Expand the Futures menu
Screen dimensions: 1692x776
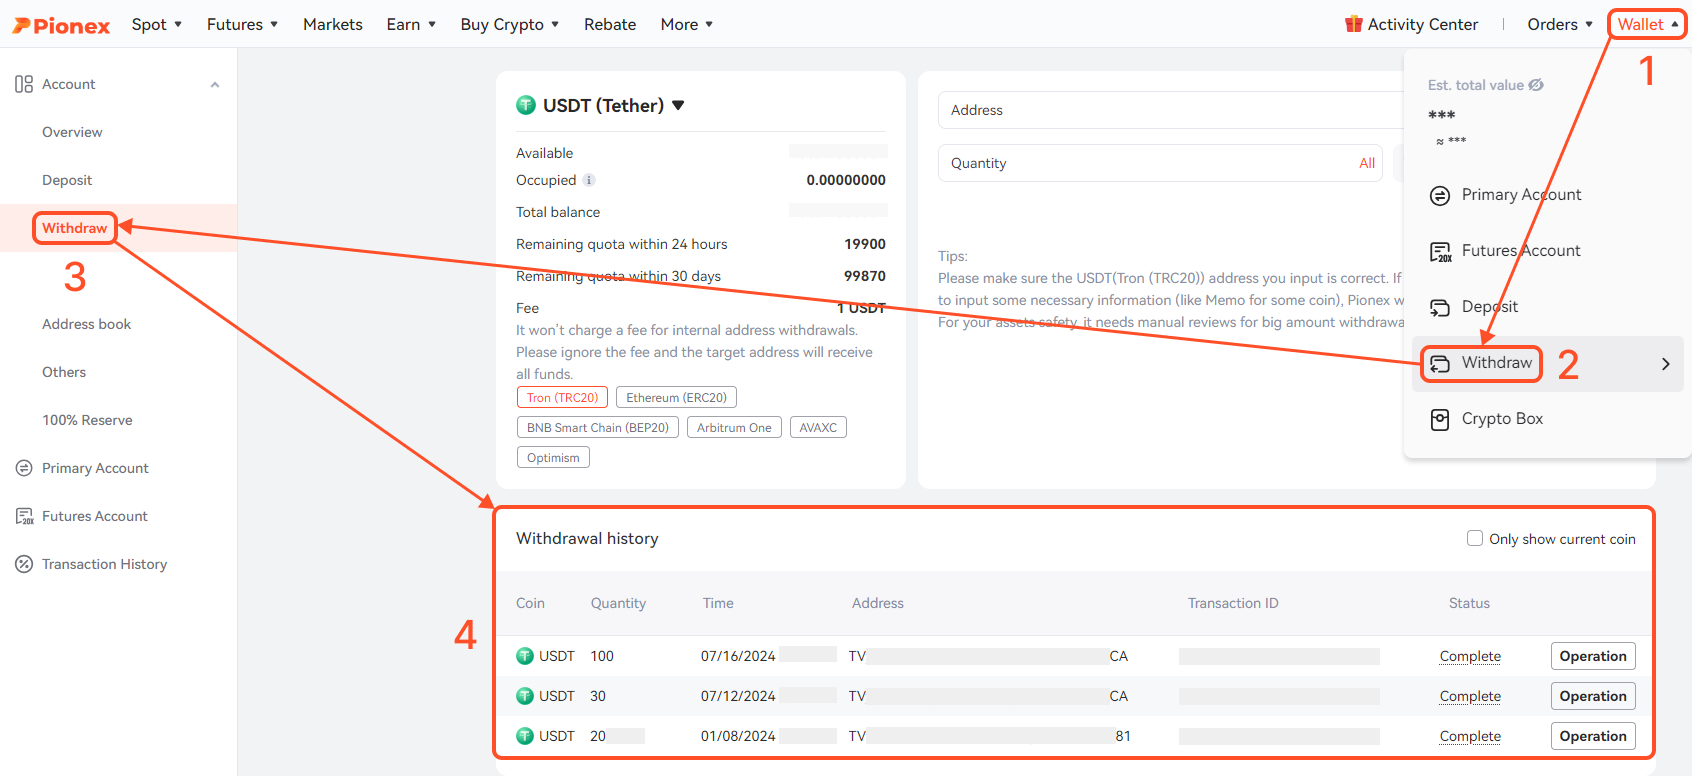click(x=242, y=24)
